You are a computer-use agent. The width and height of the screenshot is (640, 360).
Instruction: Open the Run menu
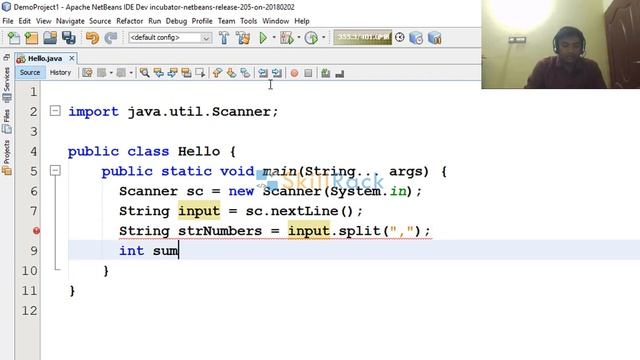pyautogui.click(x=154, y=21)
